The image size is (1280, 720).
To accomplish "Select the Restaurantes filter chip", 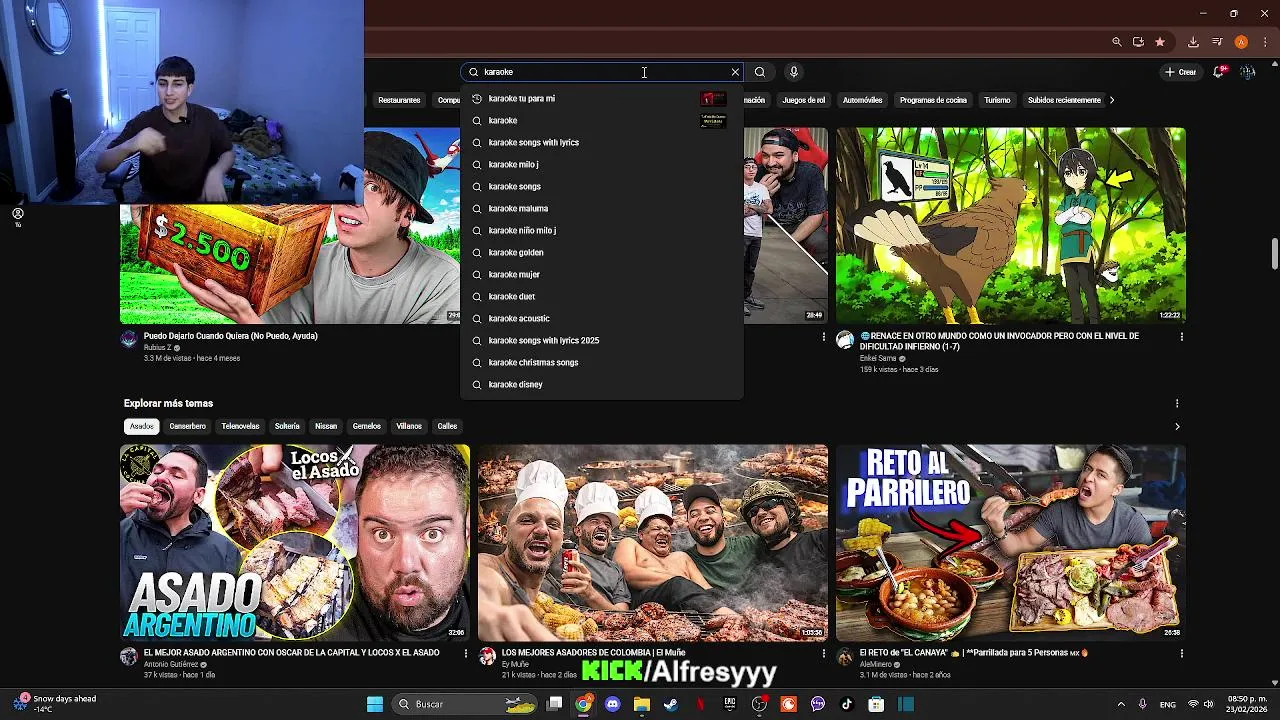I will coord(399,100).
